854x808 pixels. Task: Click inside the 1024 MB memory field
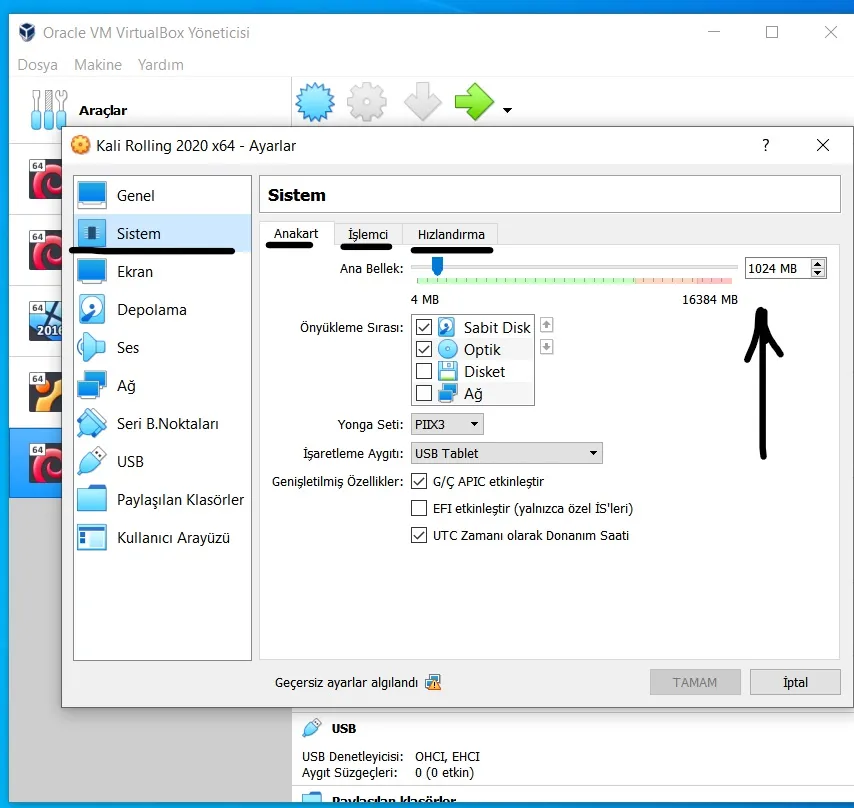pyautogui.click(x=778, y=268)
